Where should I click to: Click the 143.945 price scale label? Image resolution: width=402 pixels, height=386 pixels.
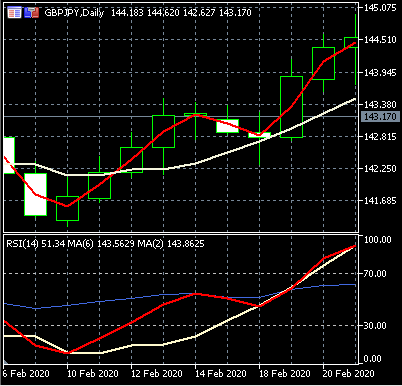point(380,72)
